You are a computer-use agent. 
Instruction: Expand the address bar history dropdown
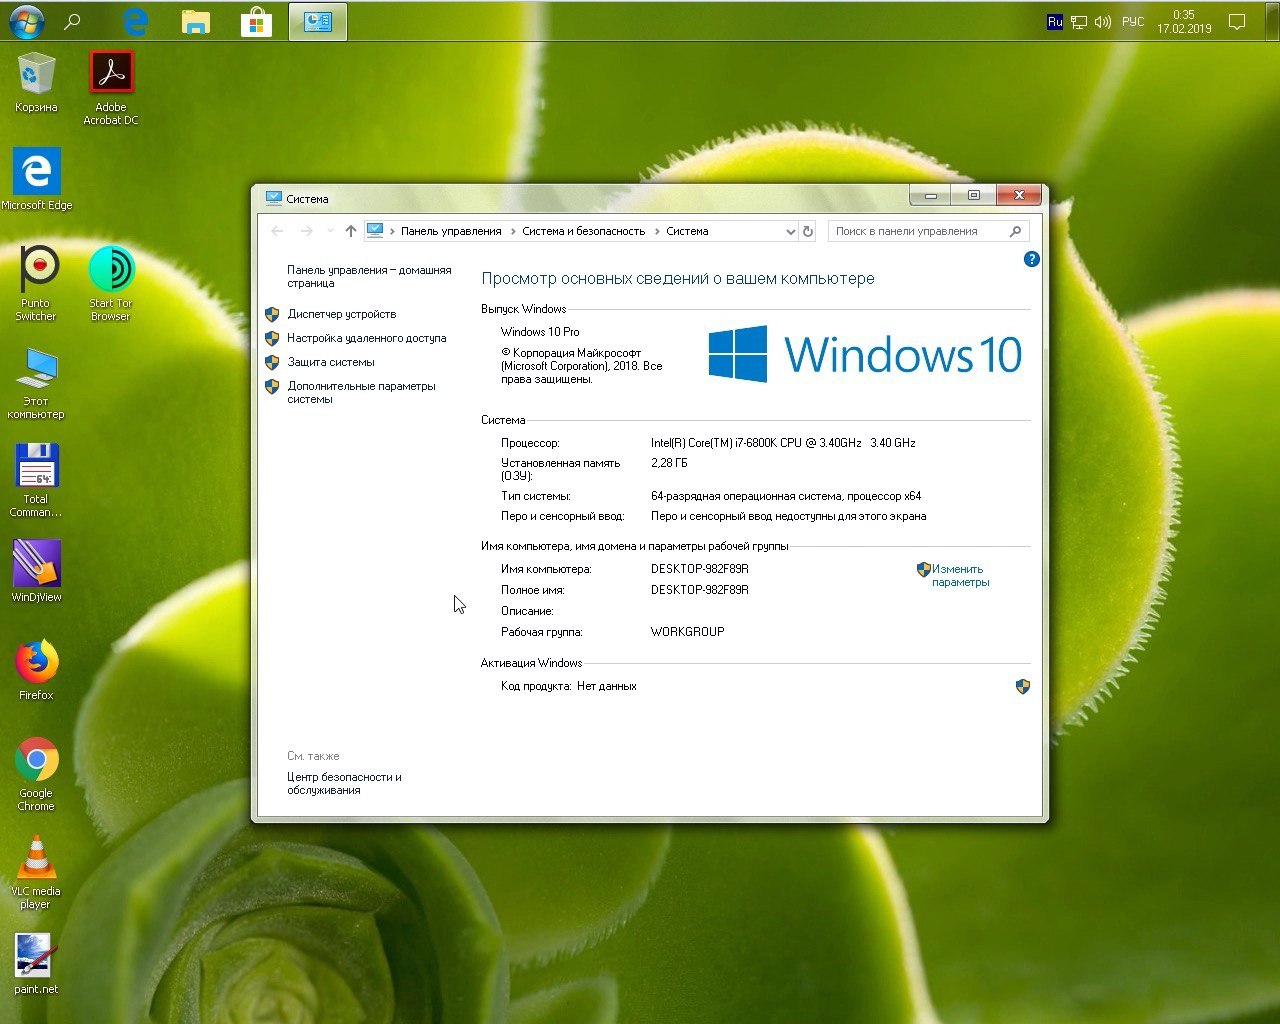pos(790,231)
